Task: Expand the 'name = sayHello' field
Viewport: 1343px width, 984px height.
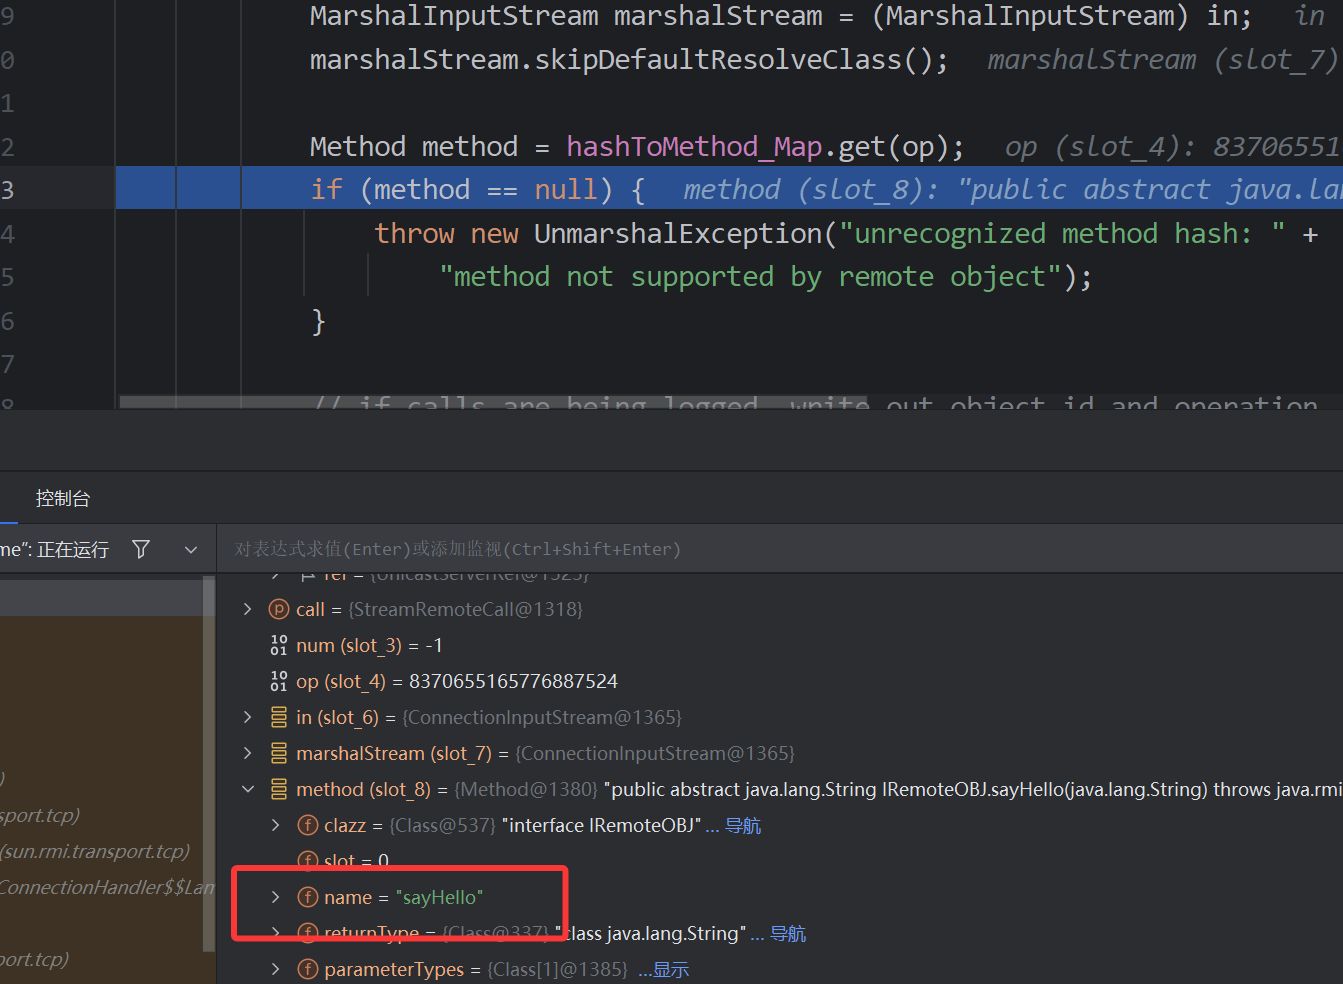Action: 276,897
